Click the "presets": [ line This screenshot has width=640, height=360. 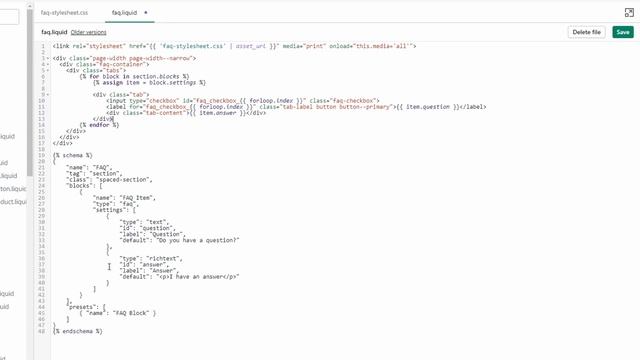point(87,307)
